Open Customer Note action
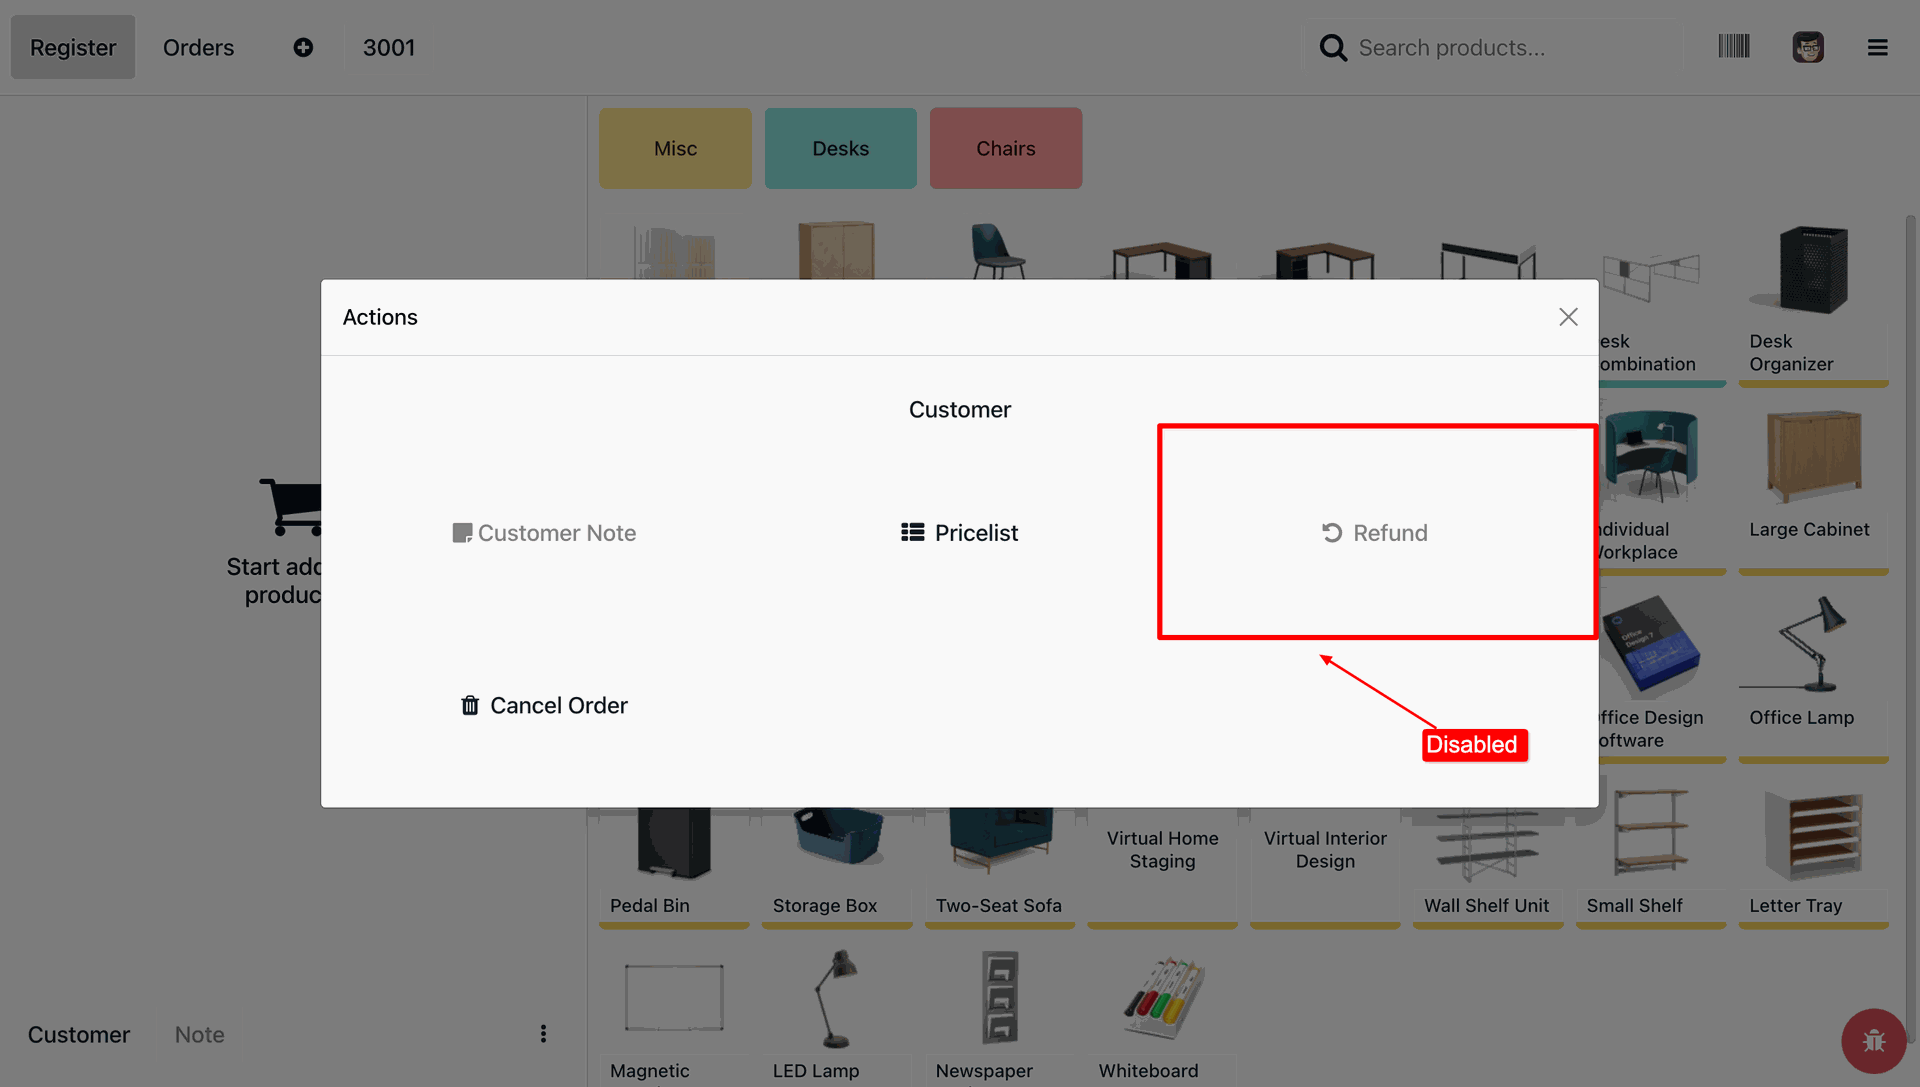Image resolution: width=1920 pixels, height=1087 pixels. click(544, 533)
